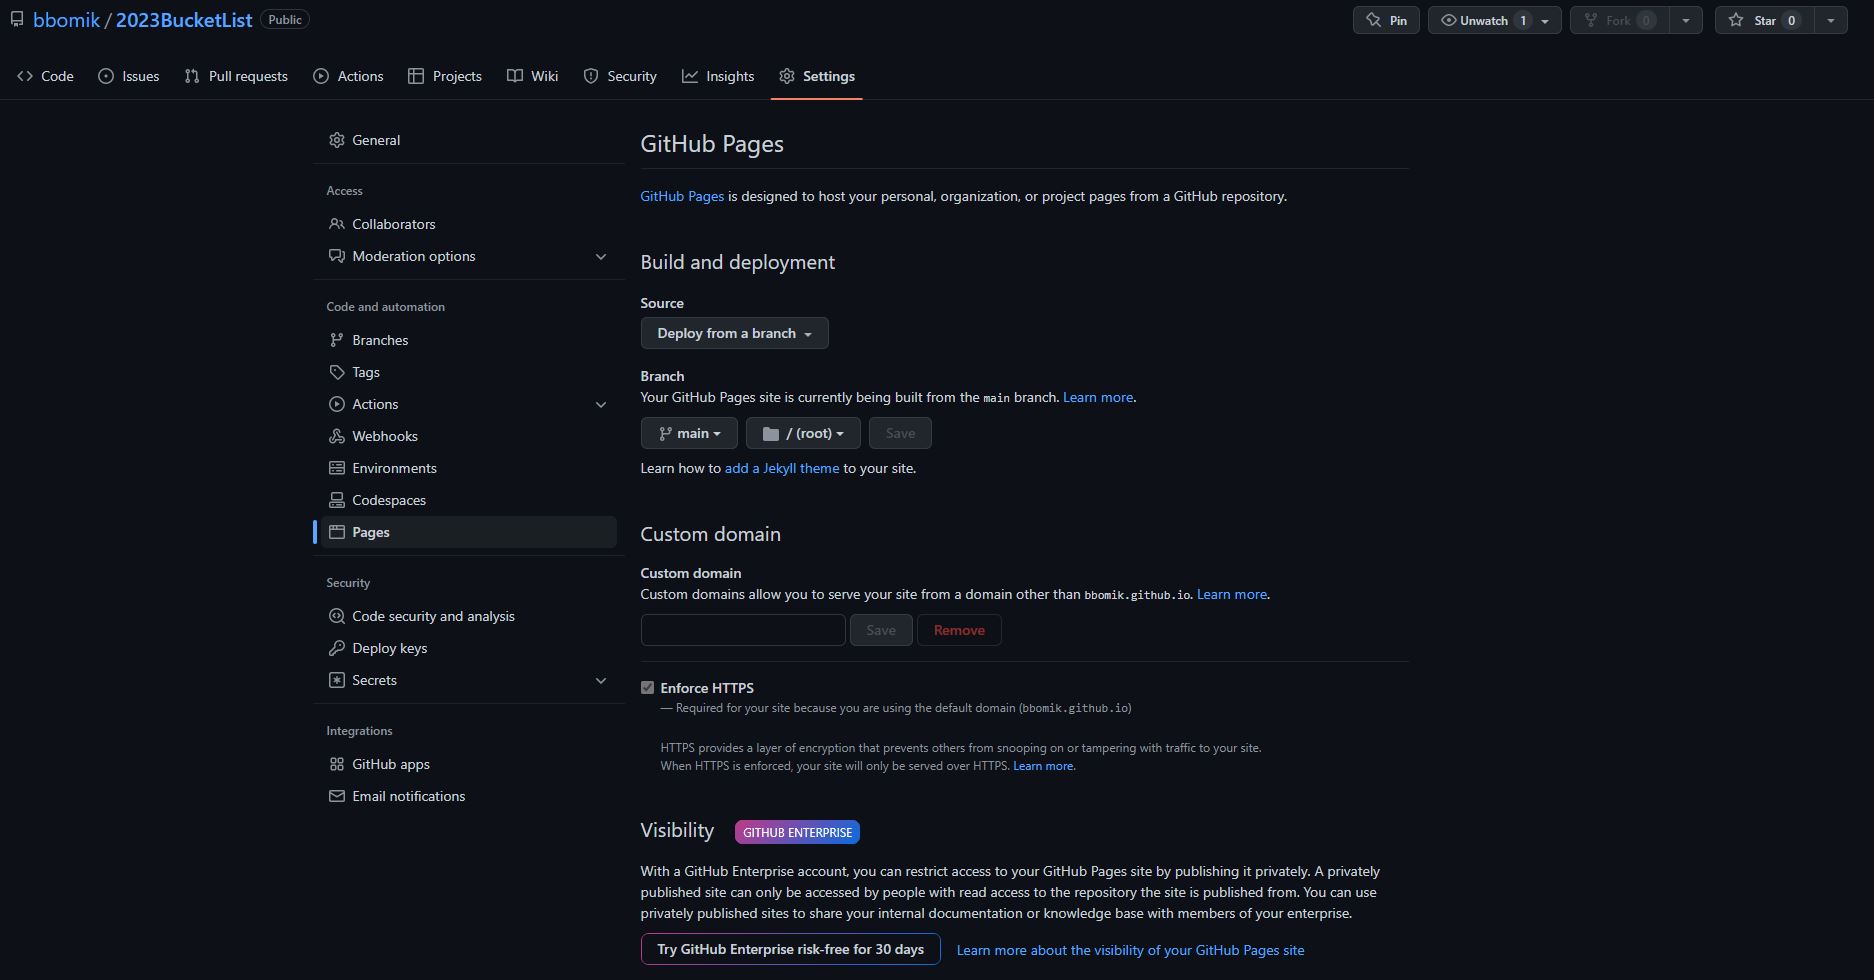Open Learn more about visibility of GitHub Pages site

pyautogui.click(x=1130, y=950)
